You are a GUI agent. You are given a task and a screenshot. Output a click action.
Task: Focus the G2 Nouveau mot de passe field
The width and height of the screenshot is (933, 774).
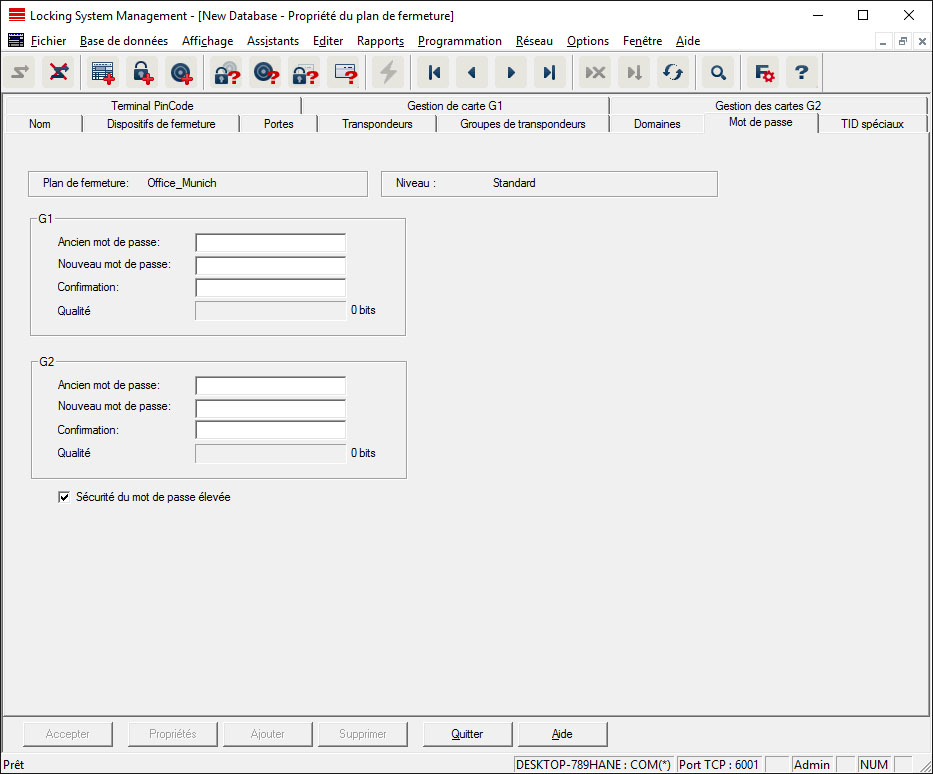270,408
